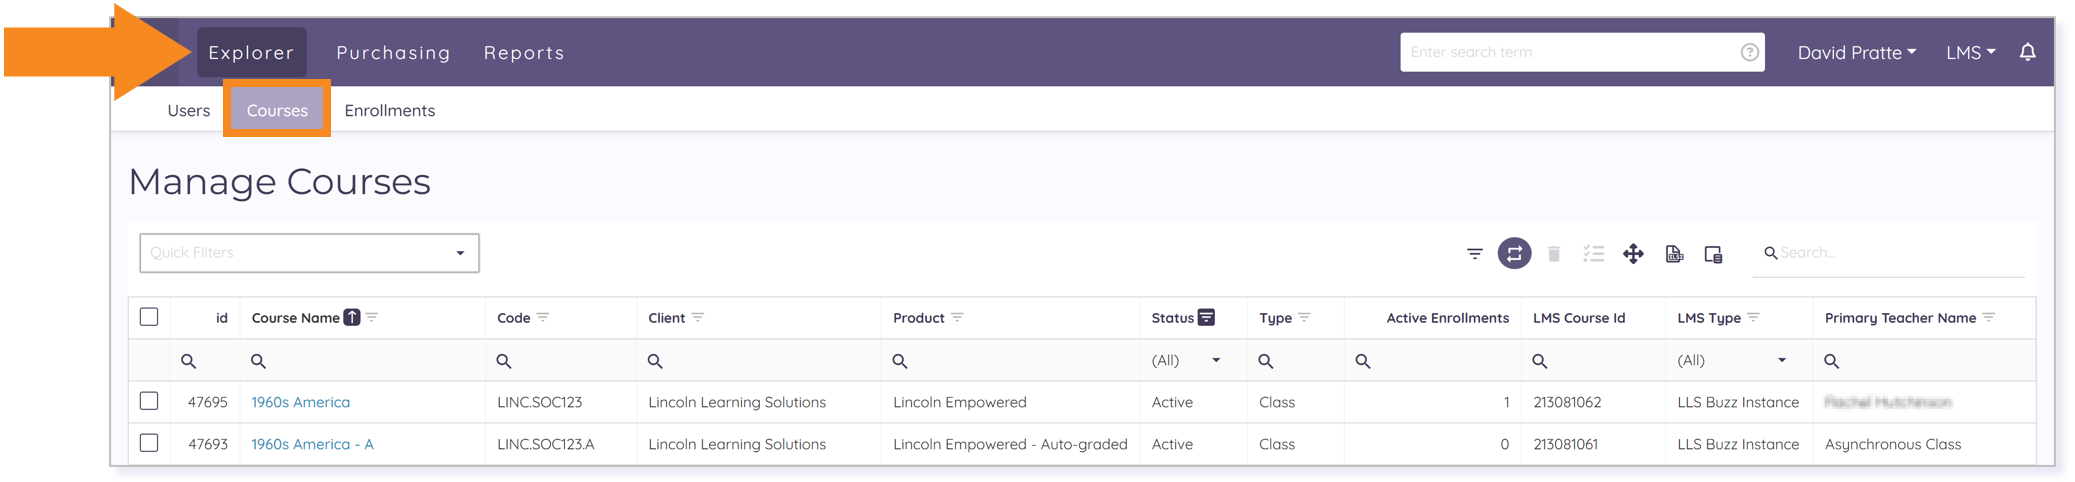Screen dimensions: 2075x482
Task: Click the four-way move arrows icon
Action: tap(1633, 254)
